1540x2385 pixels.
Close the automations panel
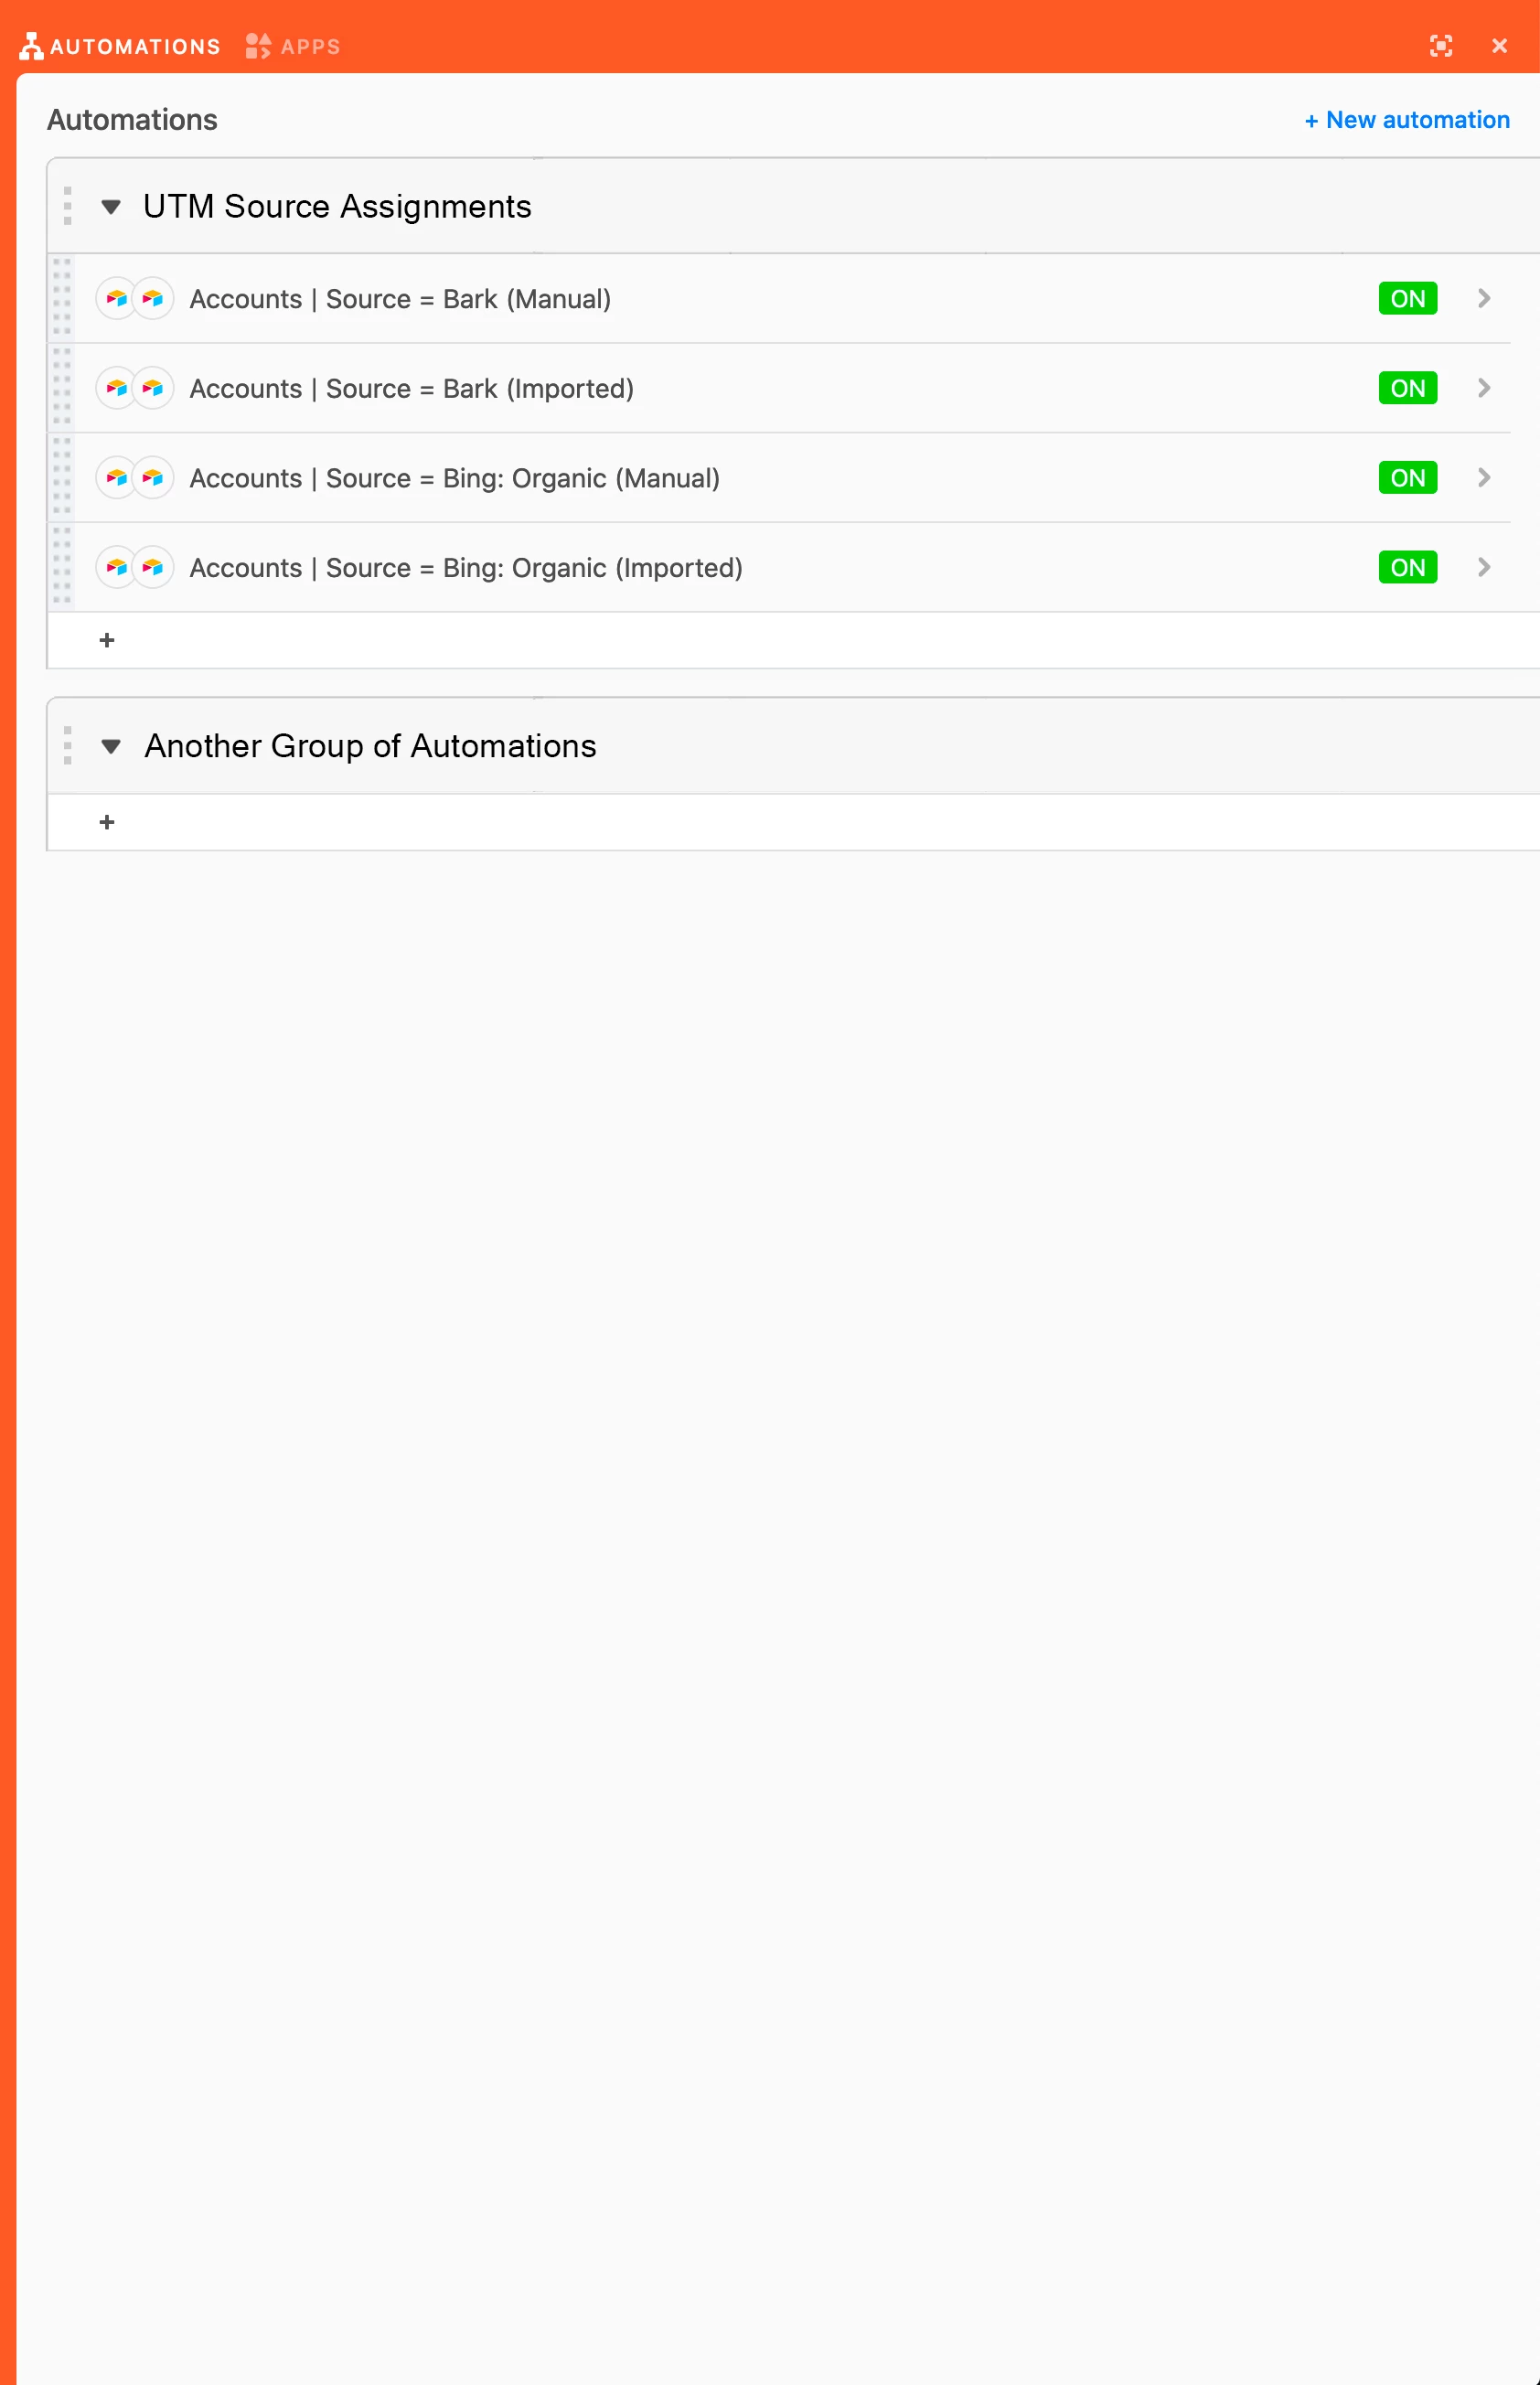(x=1499, y=46)
